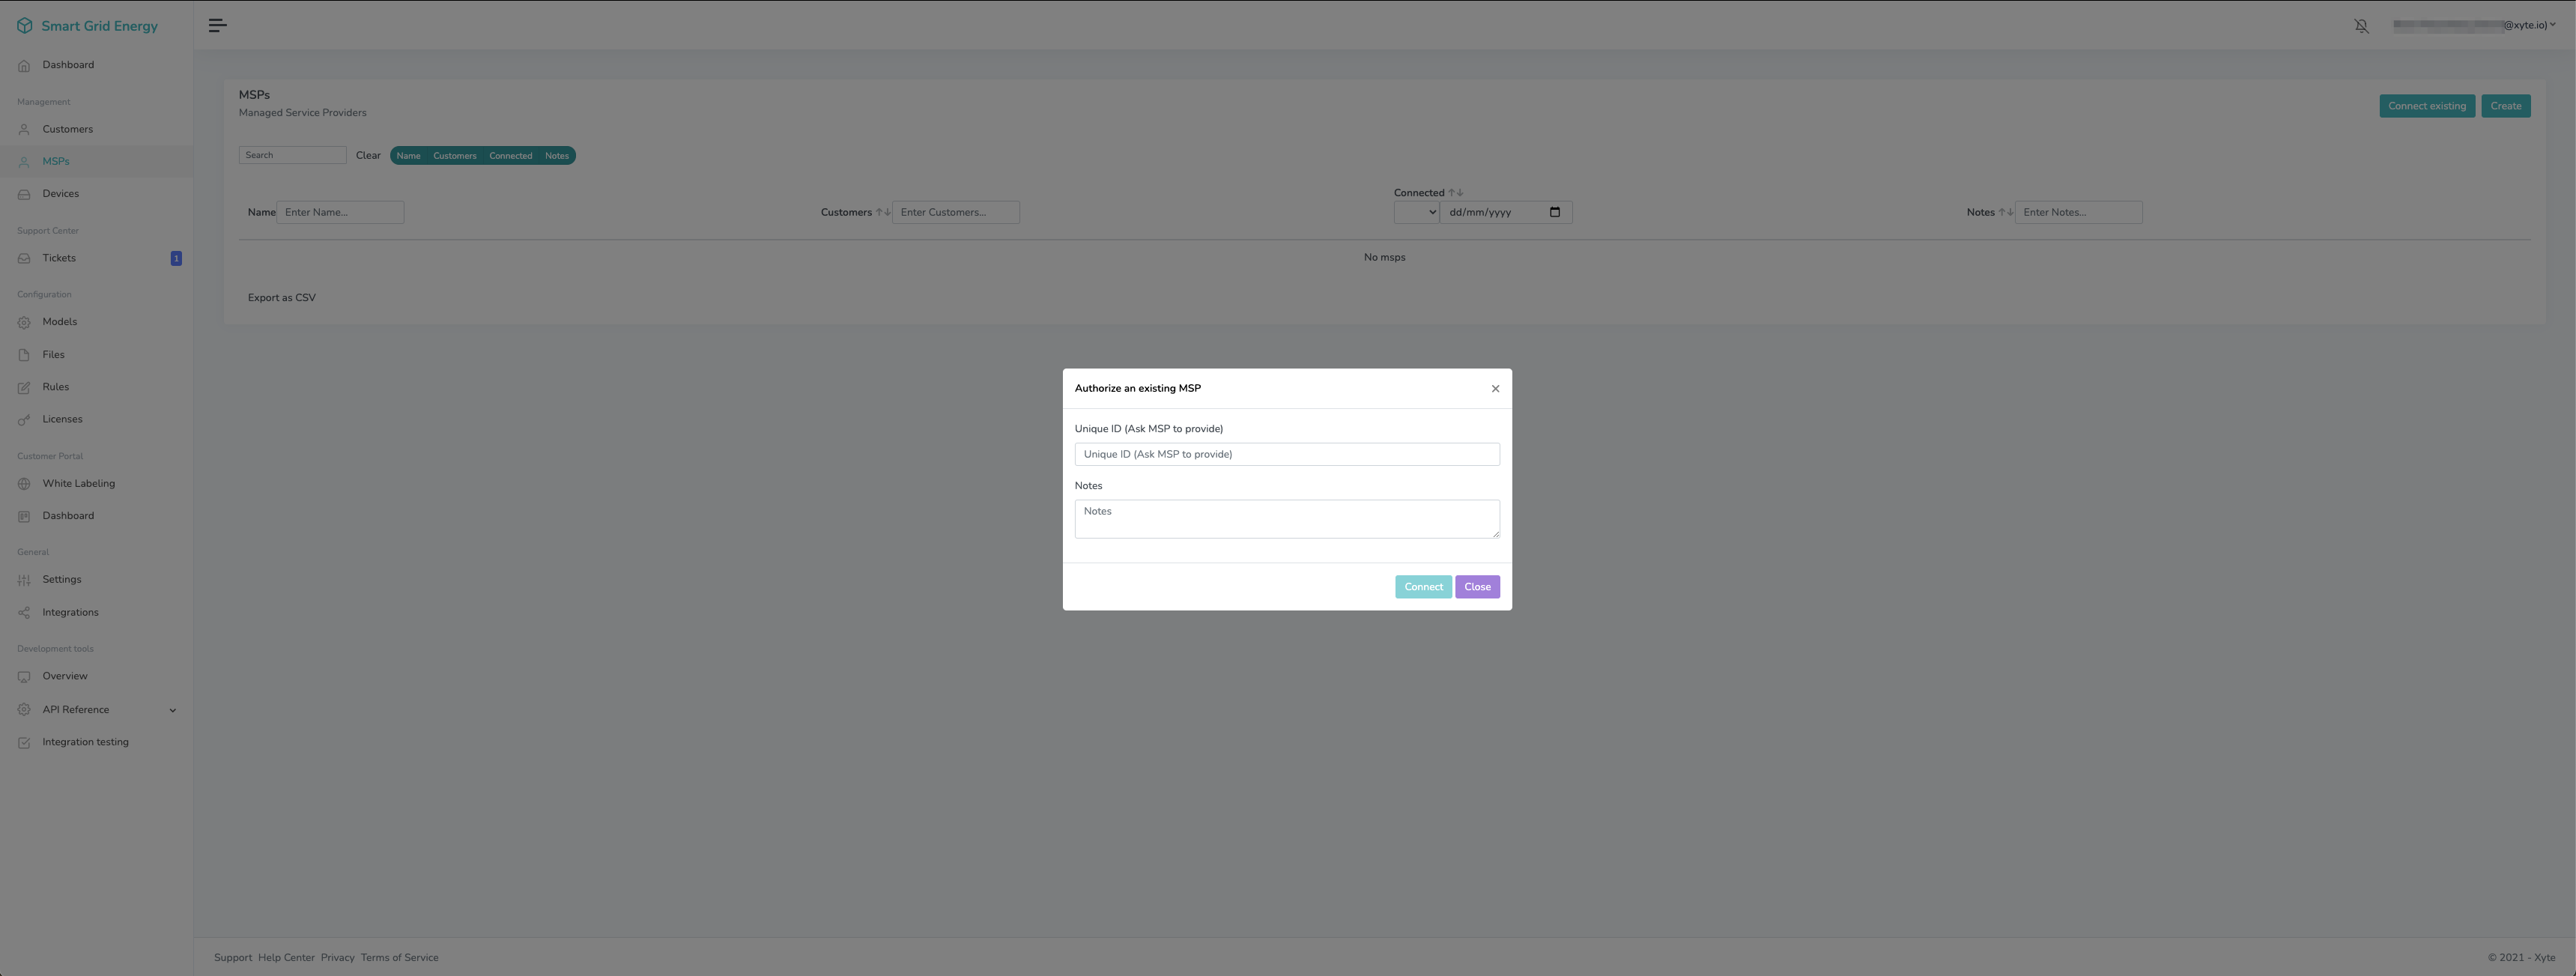Toggle the Connected column filter chip
Viewport: 2576px width, 976px height.
pyautogui.click(x=510, y=156)
